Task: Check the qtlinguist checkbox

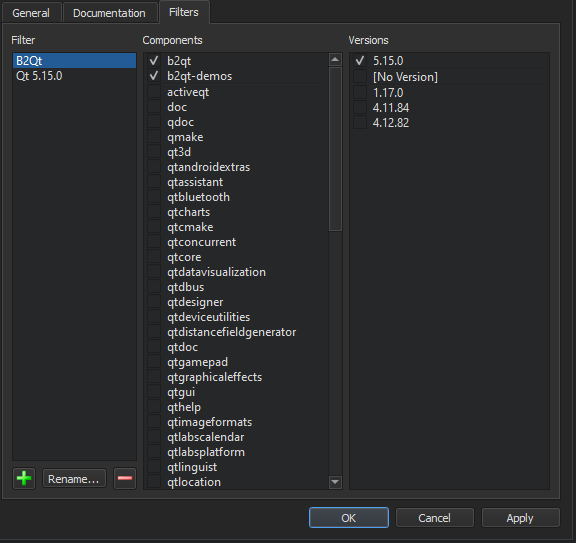Action: (154, 467)
